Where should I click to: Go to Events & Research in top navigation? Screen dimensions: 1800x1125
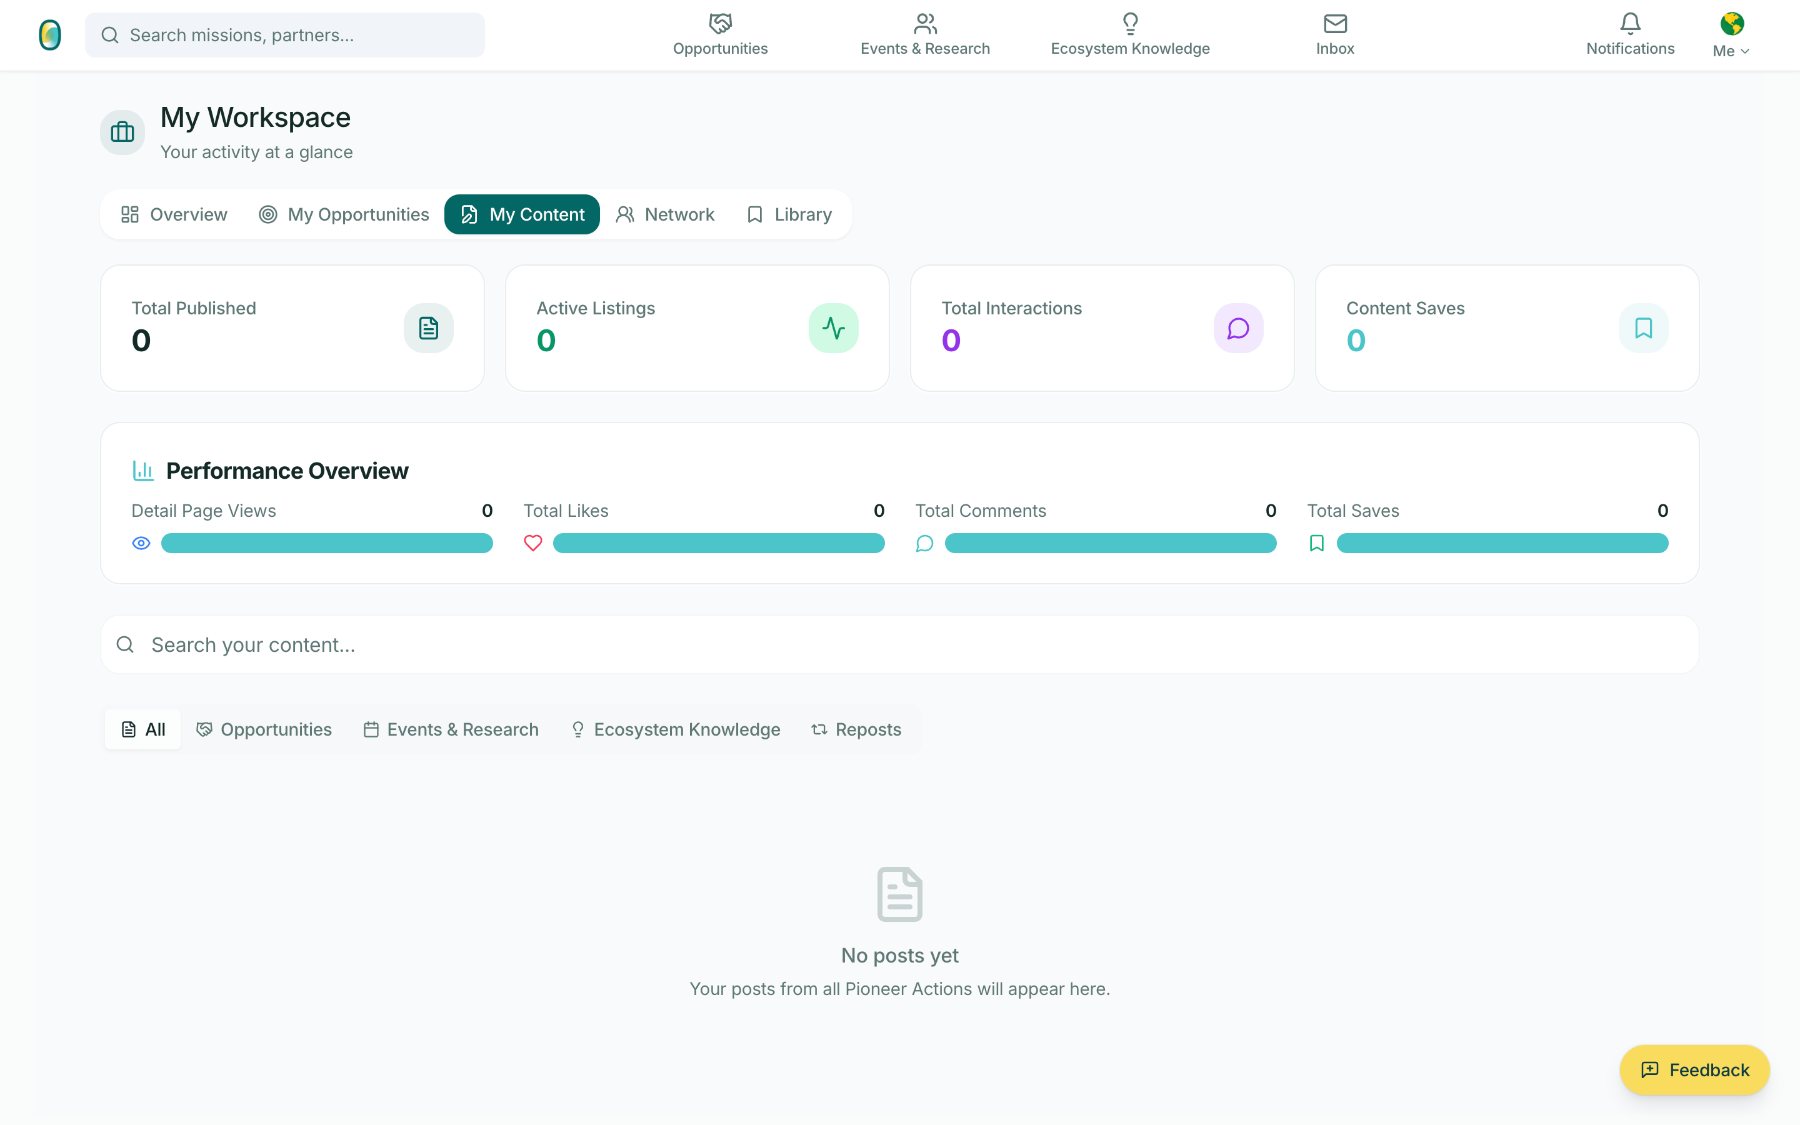925,35
